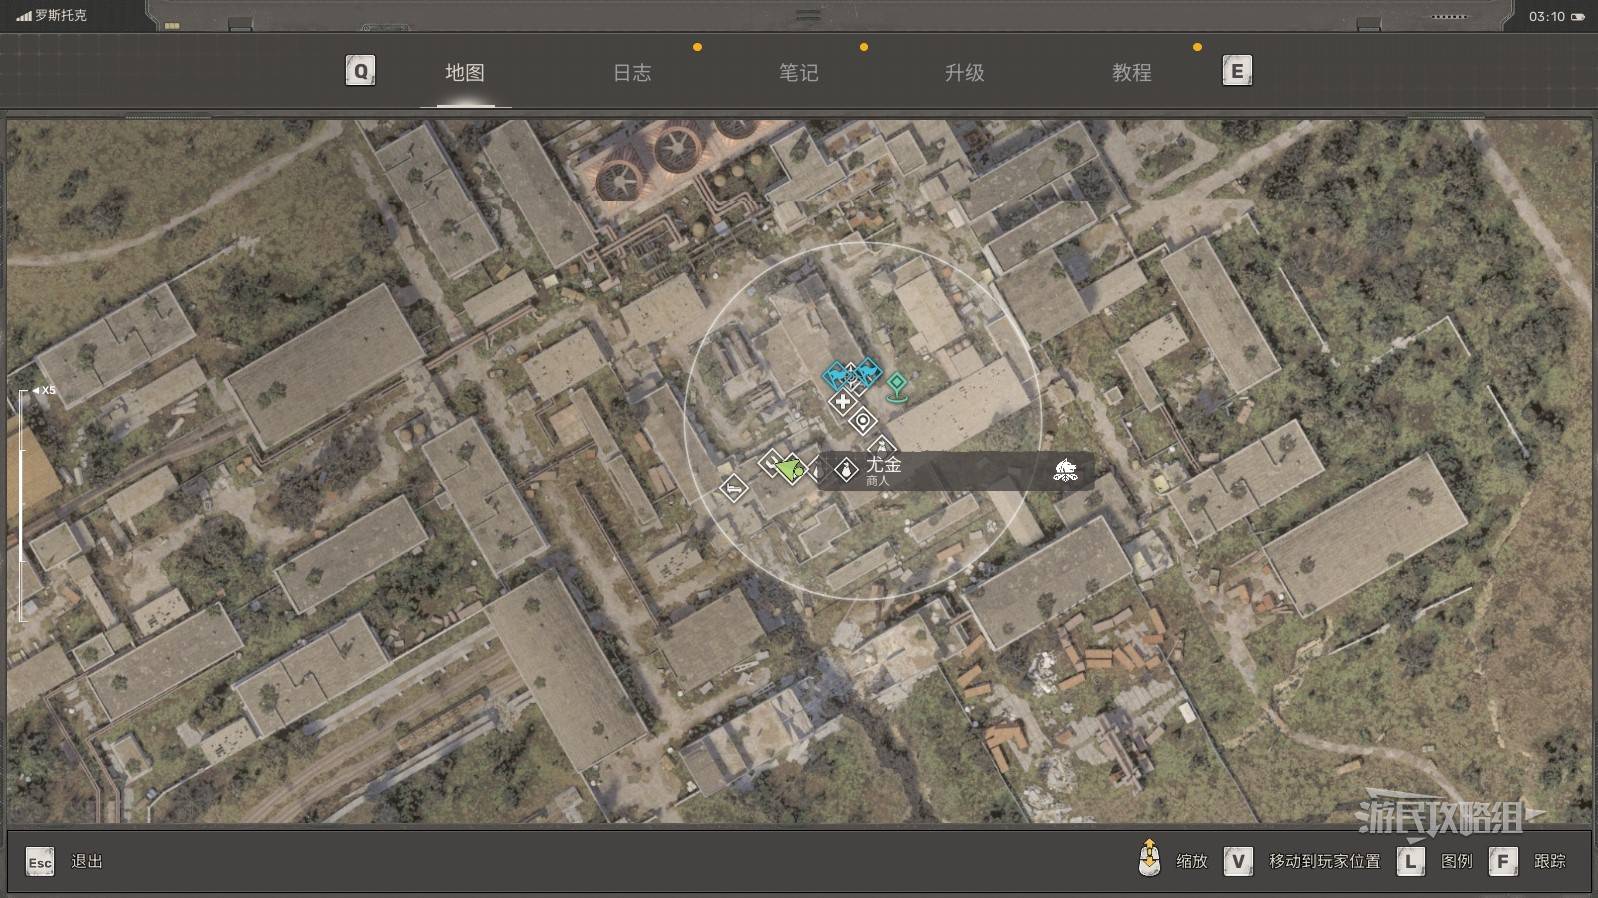
Task: Click the green player position arrow
Action: click(x=790, y=468)
